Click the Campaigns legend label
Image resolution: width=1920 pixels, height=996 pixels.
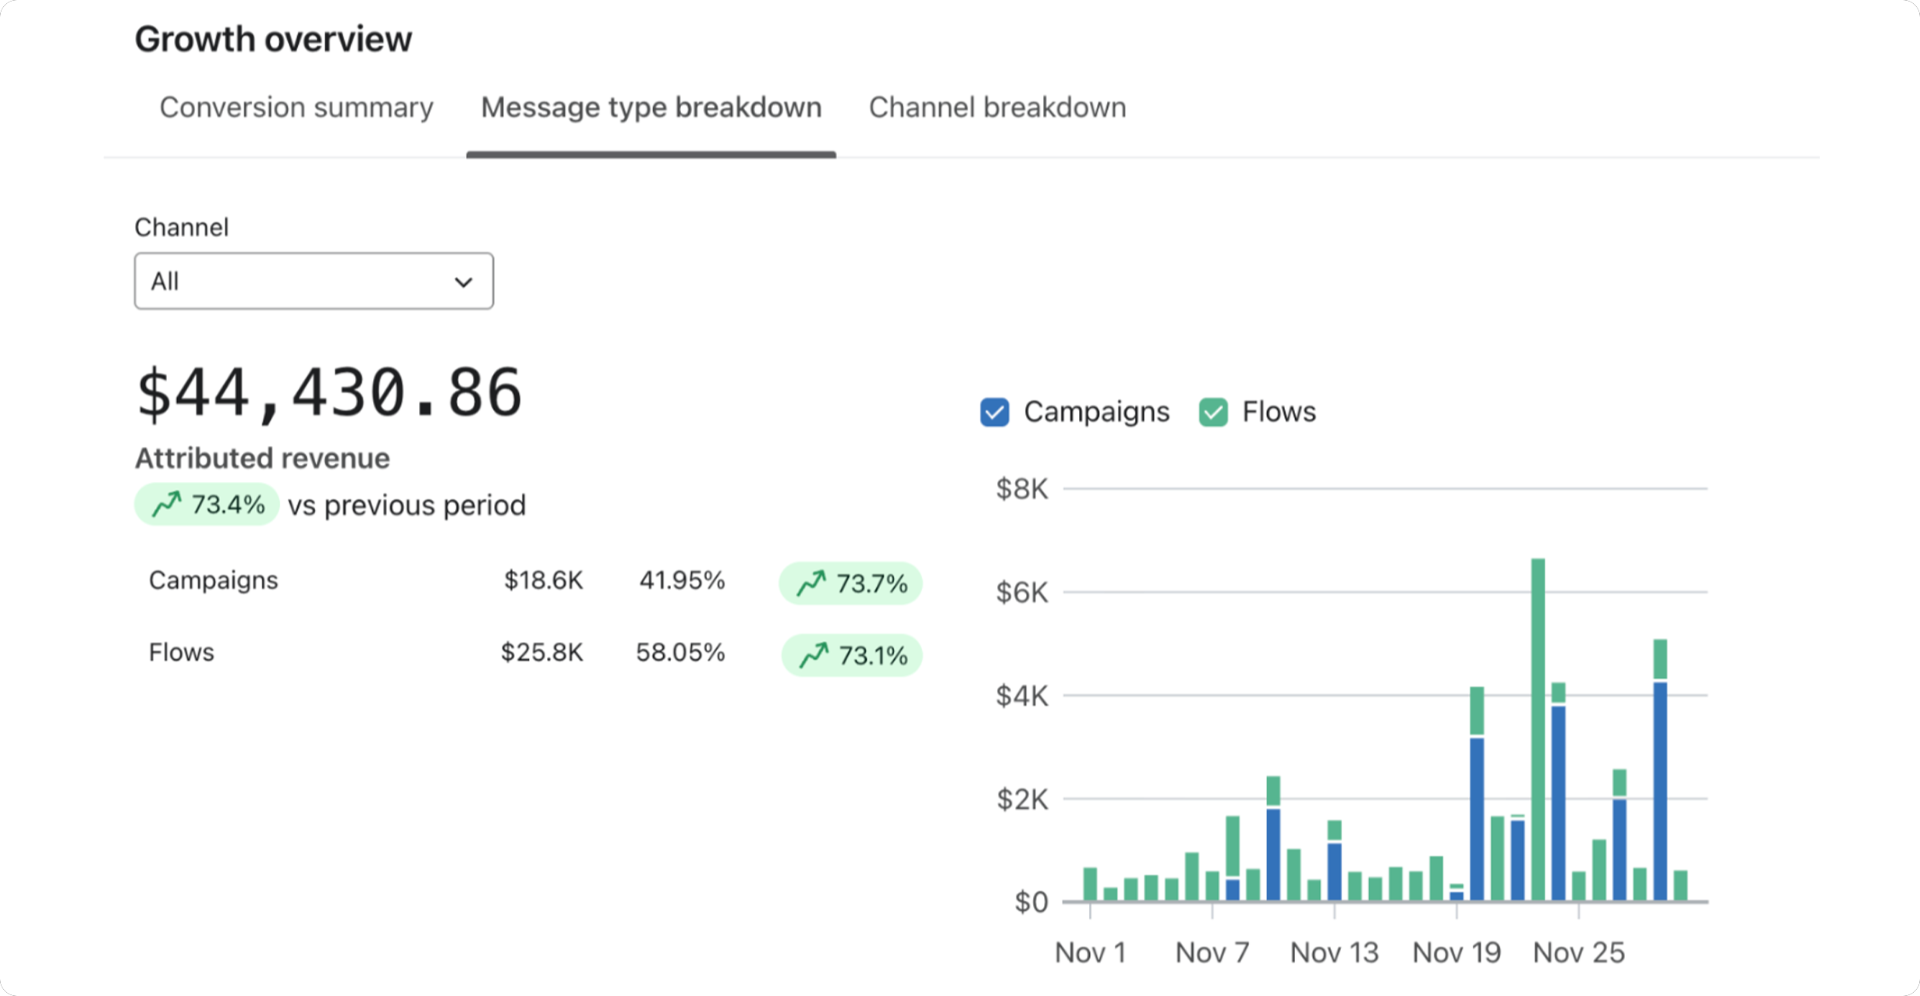[x=1096, y=412]
